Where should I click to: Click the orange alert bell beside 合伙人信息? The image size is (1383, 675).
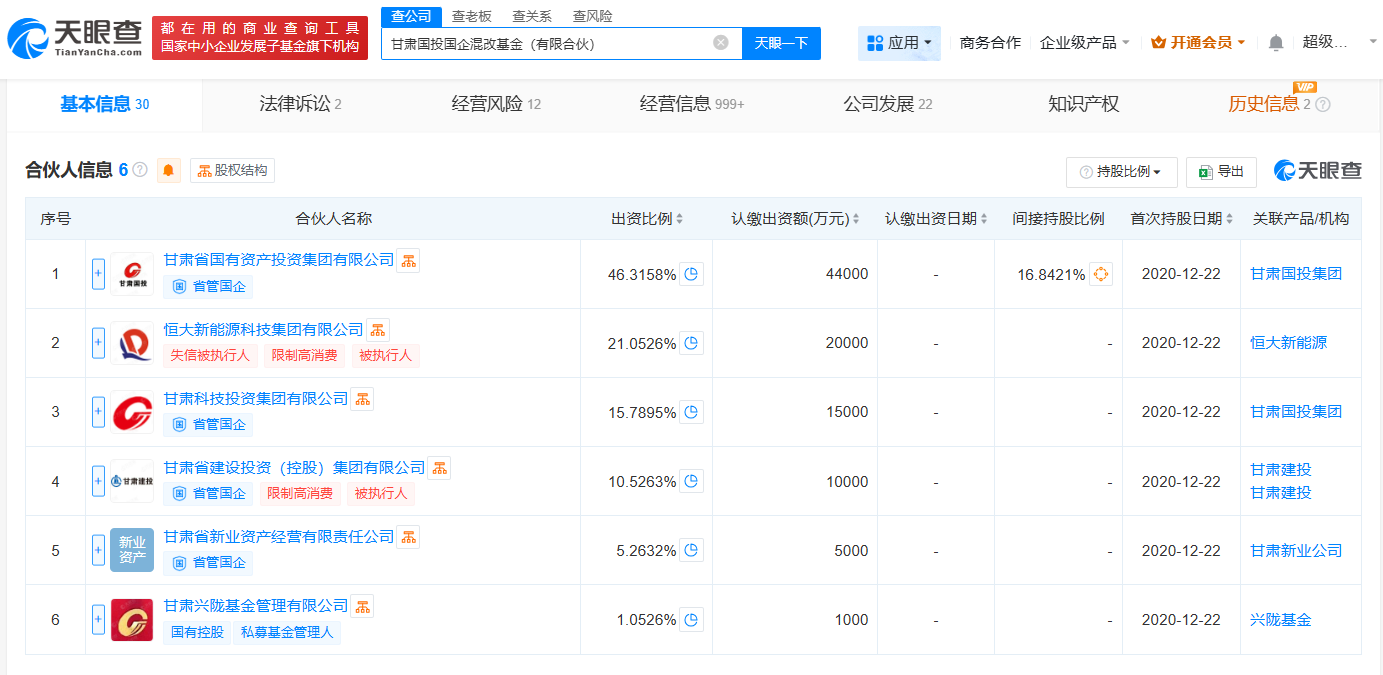pos(168,170)
